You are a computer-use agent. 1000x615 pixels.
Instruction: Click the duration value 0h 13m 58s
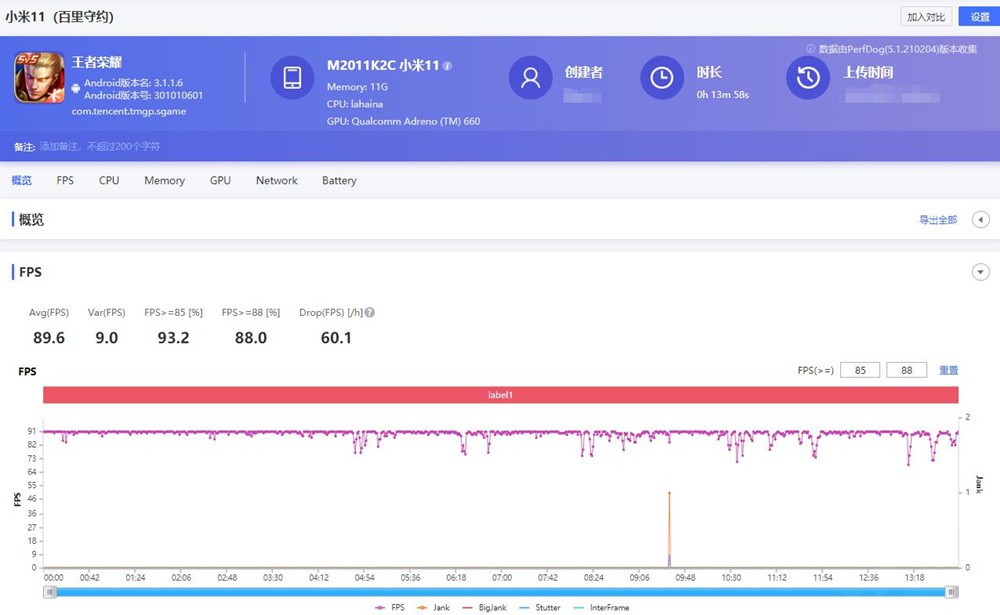point(723,94)
